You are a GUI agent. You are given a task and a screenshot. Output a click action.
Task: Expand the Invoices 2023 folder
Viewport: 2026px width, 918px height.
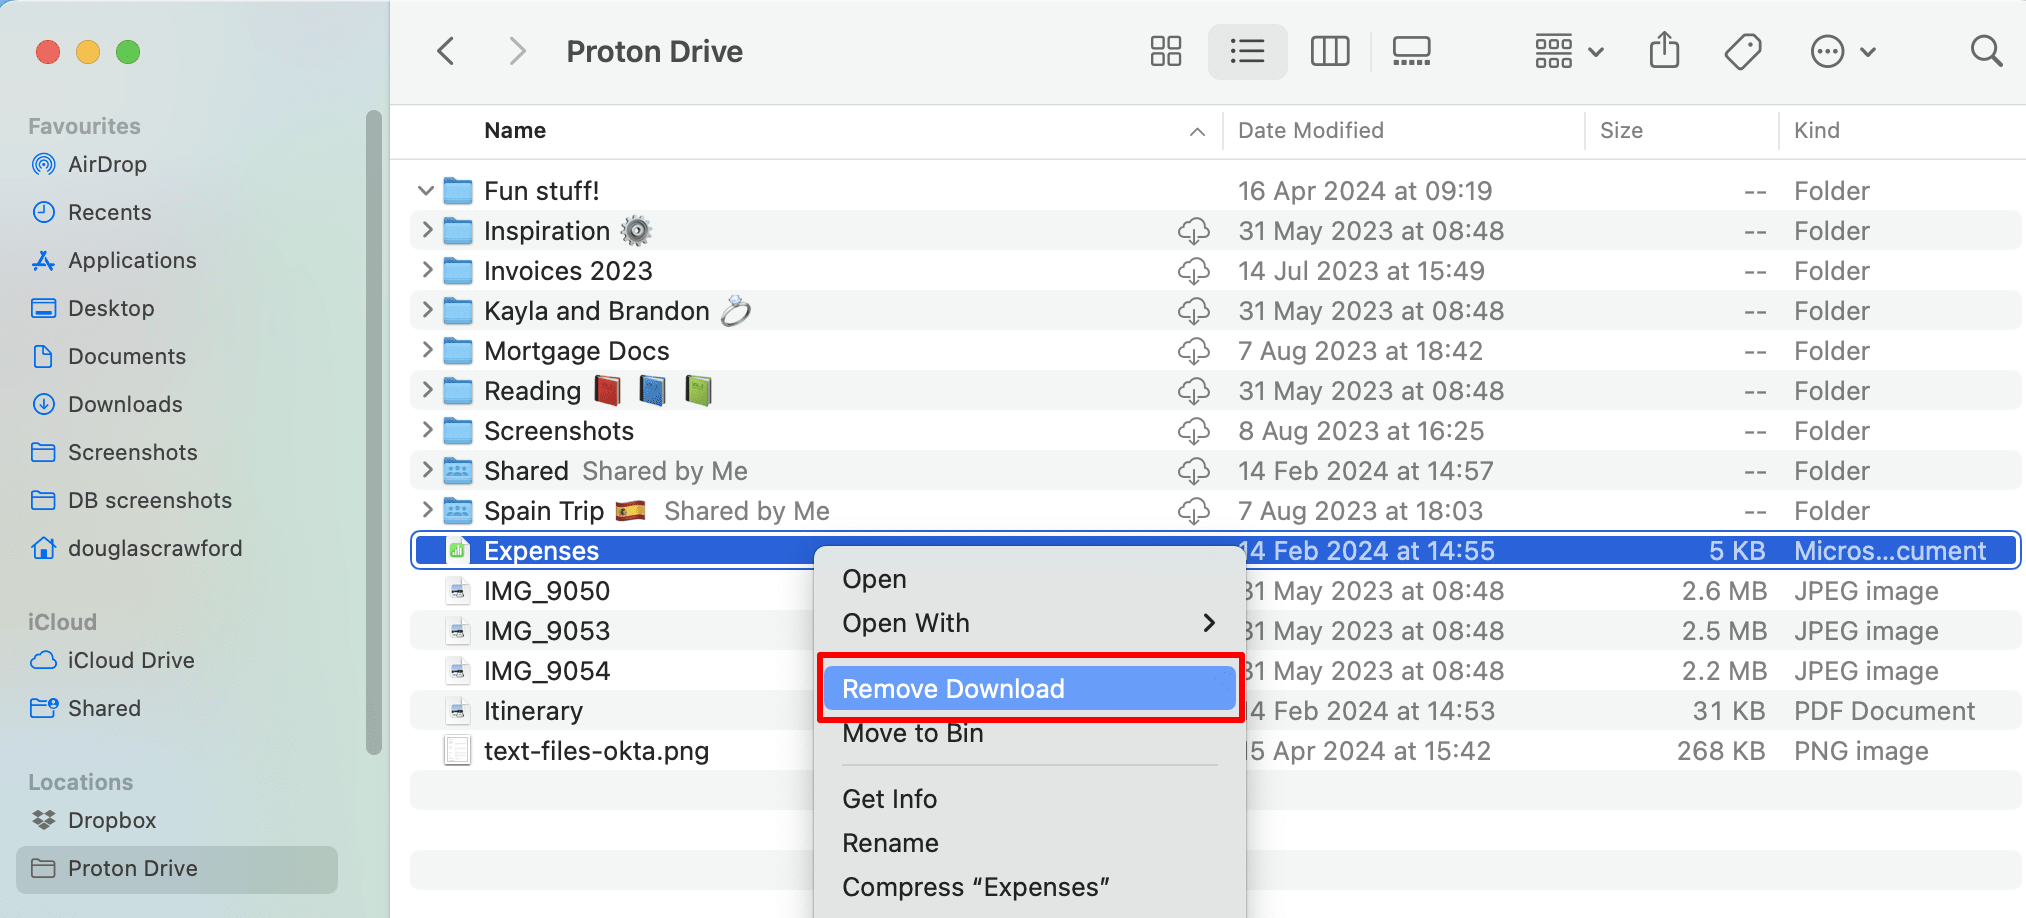(425, 270)
